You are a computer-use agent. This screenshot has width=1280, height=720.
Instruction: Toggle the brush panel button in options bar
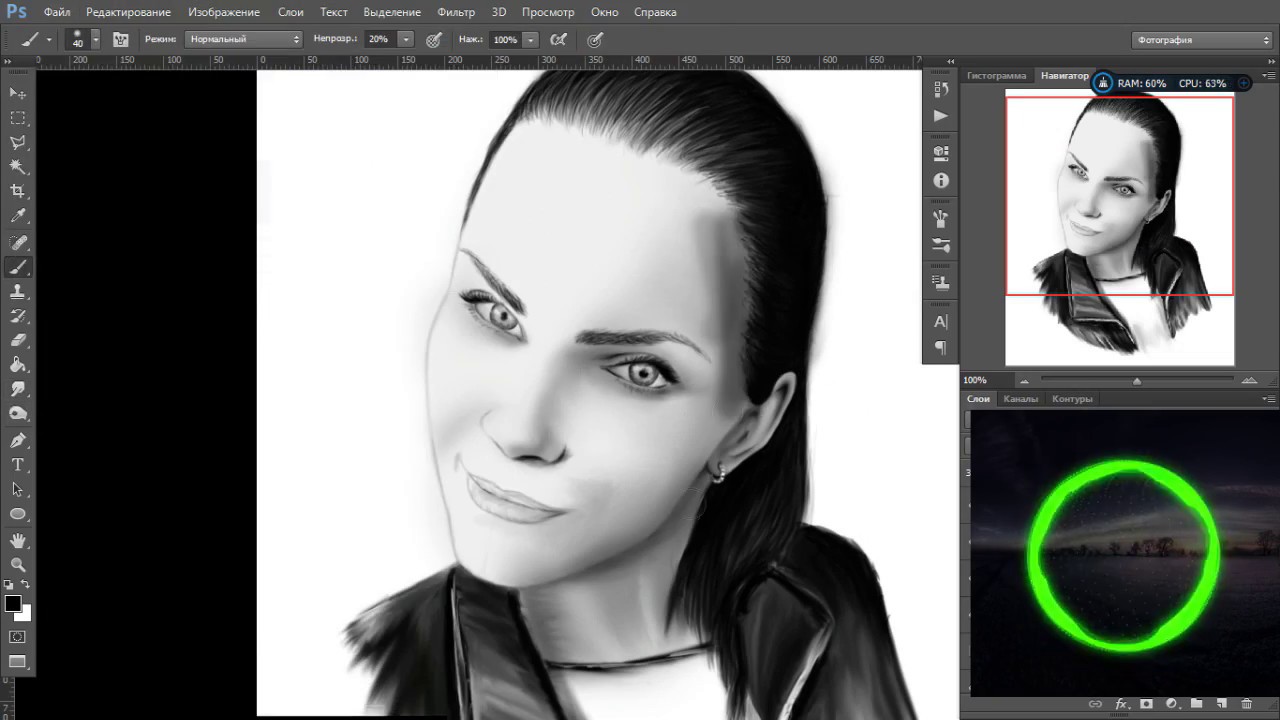(121, 40)
